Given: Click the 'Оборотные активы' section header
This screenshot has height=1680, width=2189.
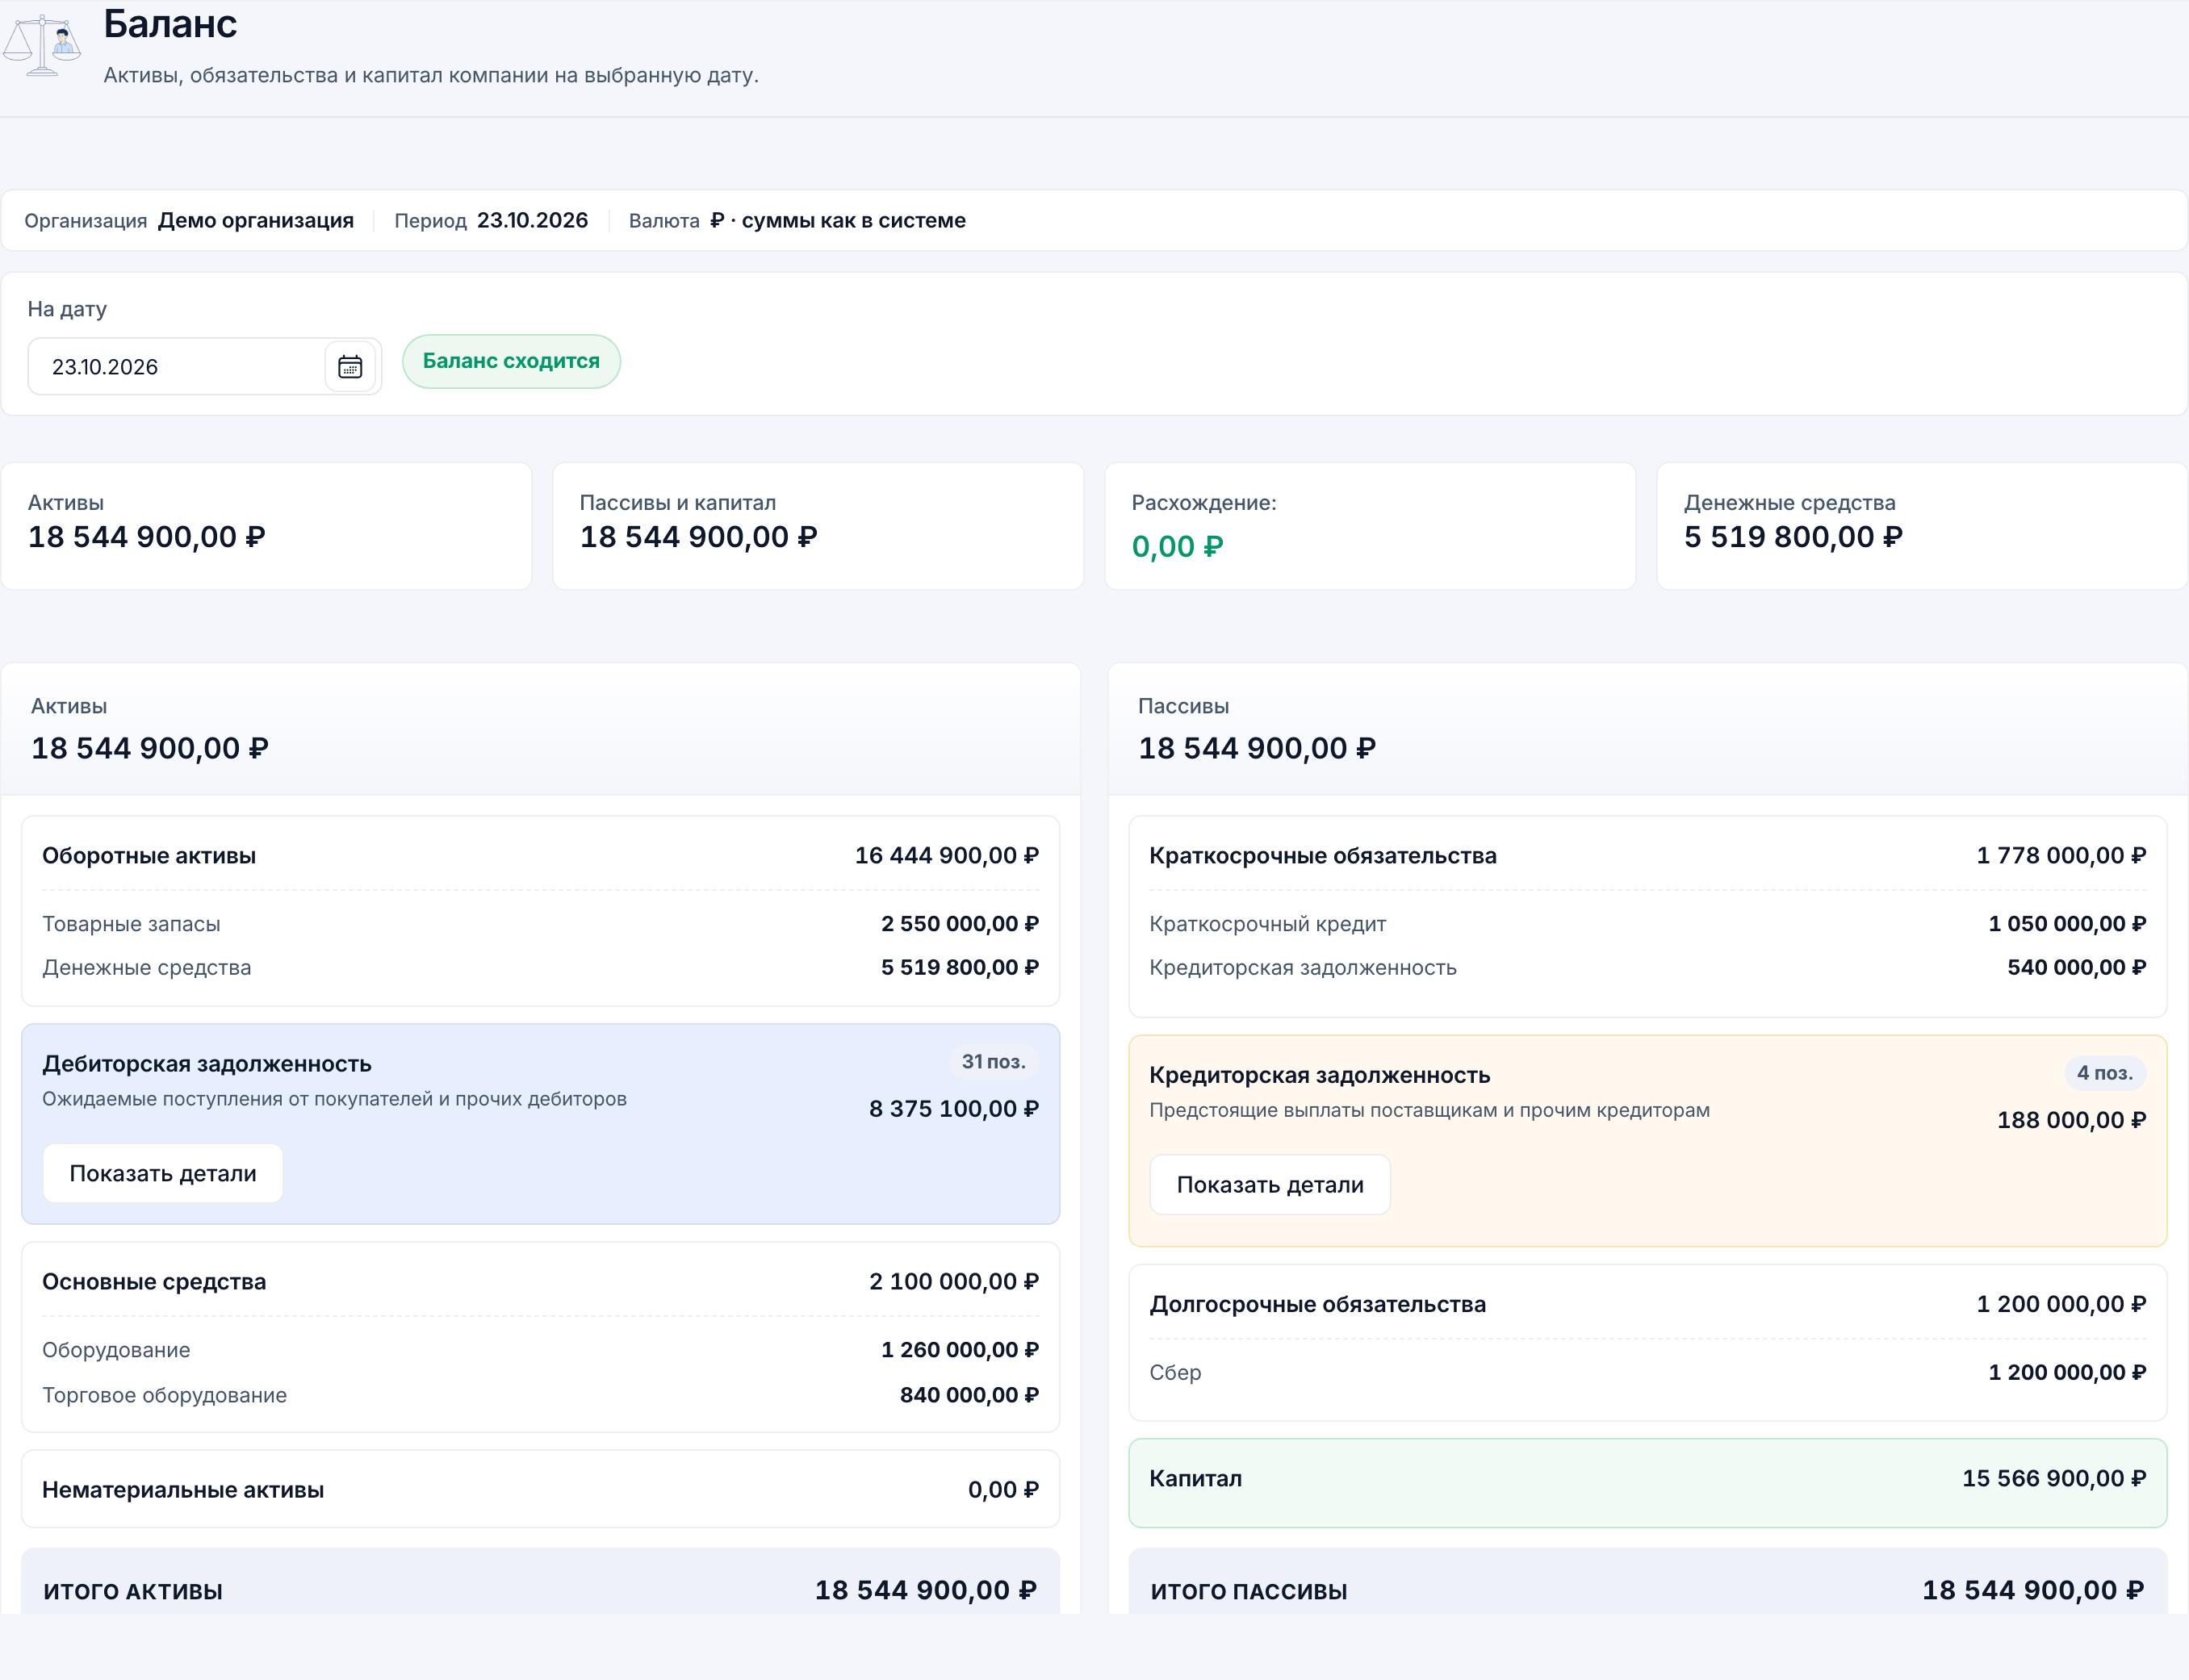Looking at the screenshot, I should (x=540, y=856).
